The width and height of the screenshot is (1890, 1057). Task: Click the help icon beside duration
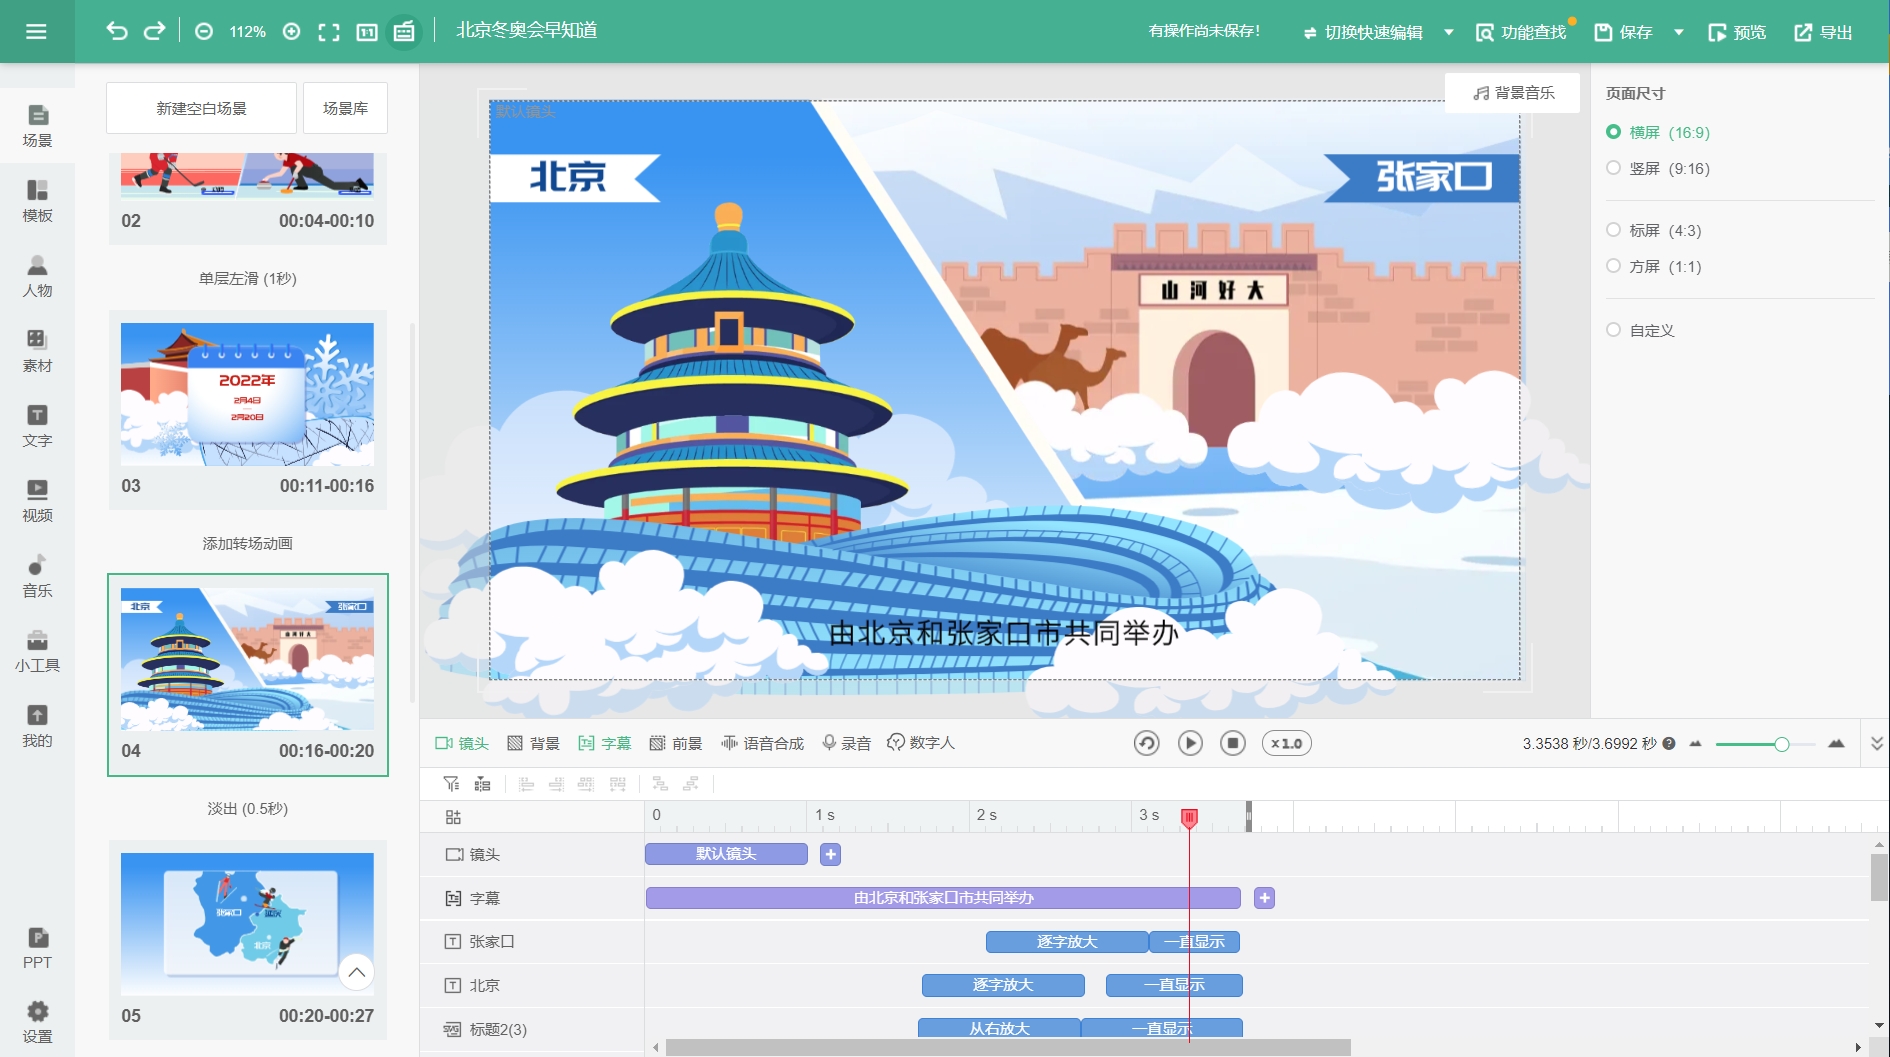pyautogui.click(x=1669, y=743)
